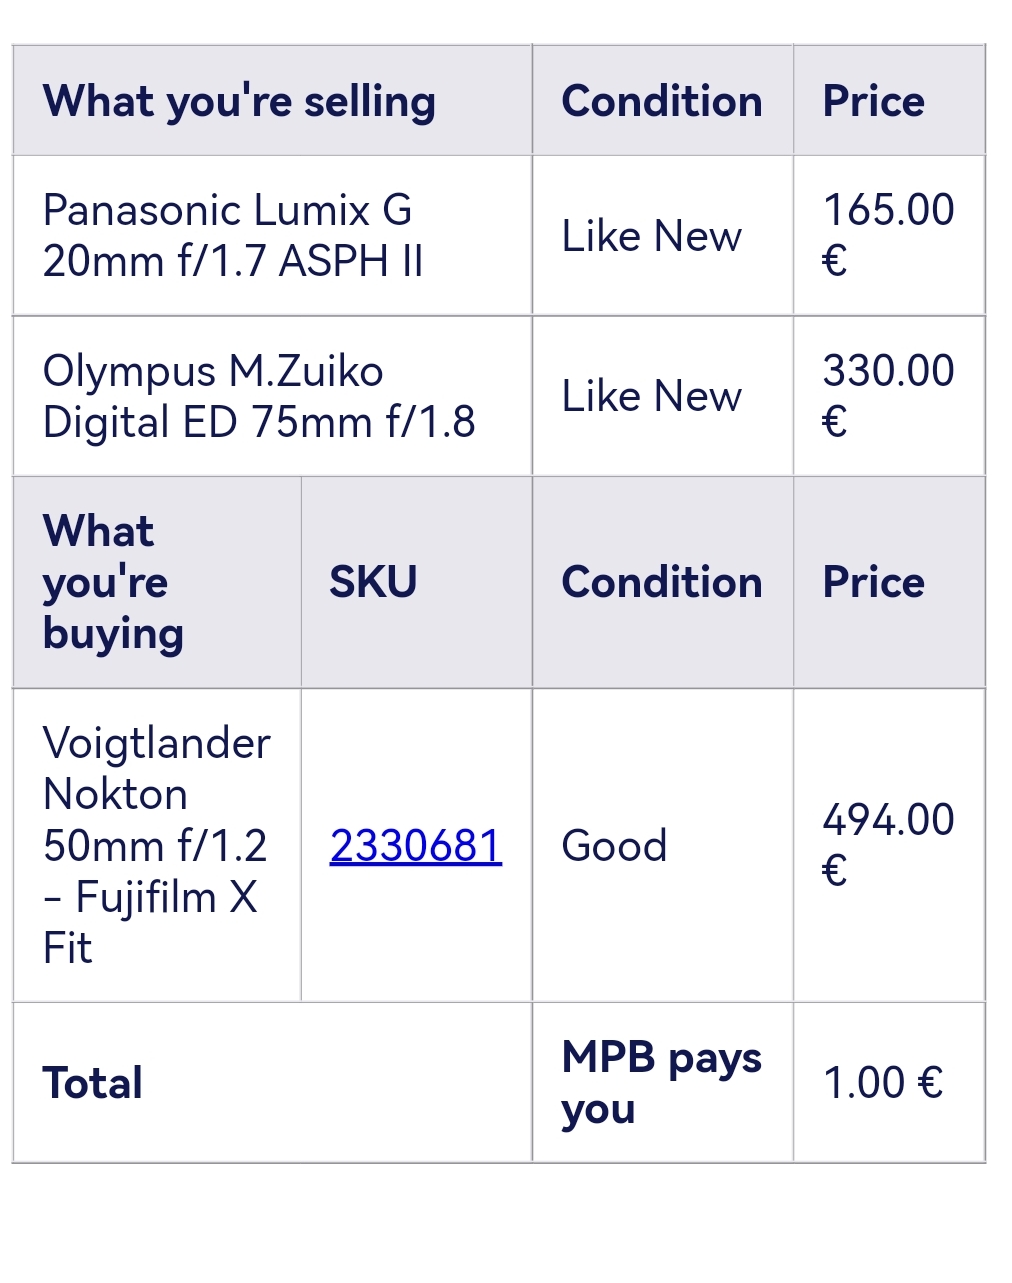The width and height of the screenshot is (1012, 1283).
Task: Click the Voigtlander Nokton 50mm product name
Action: (157, 845)
